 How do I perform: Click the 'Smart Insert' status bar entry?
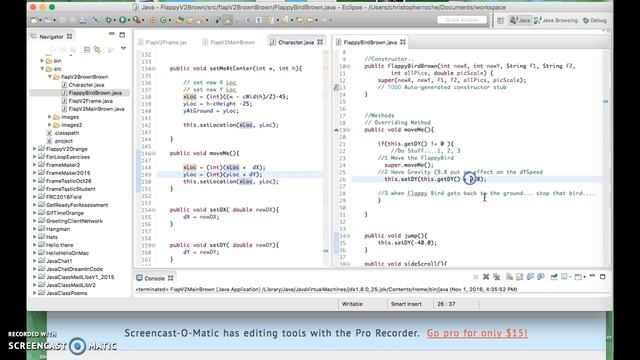[406, 304]
